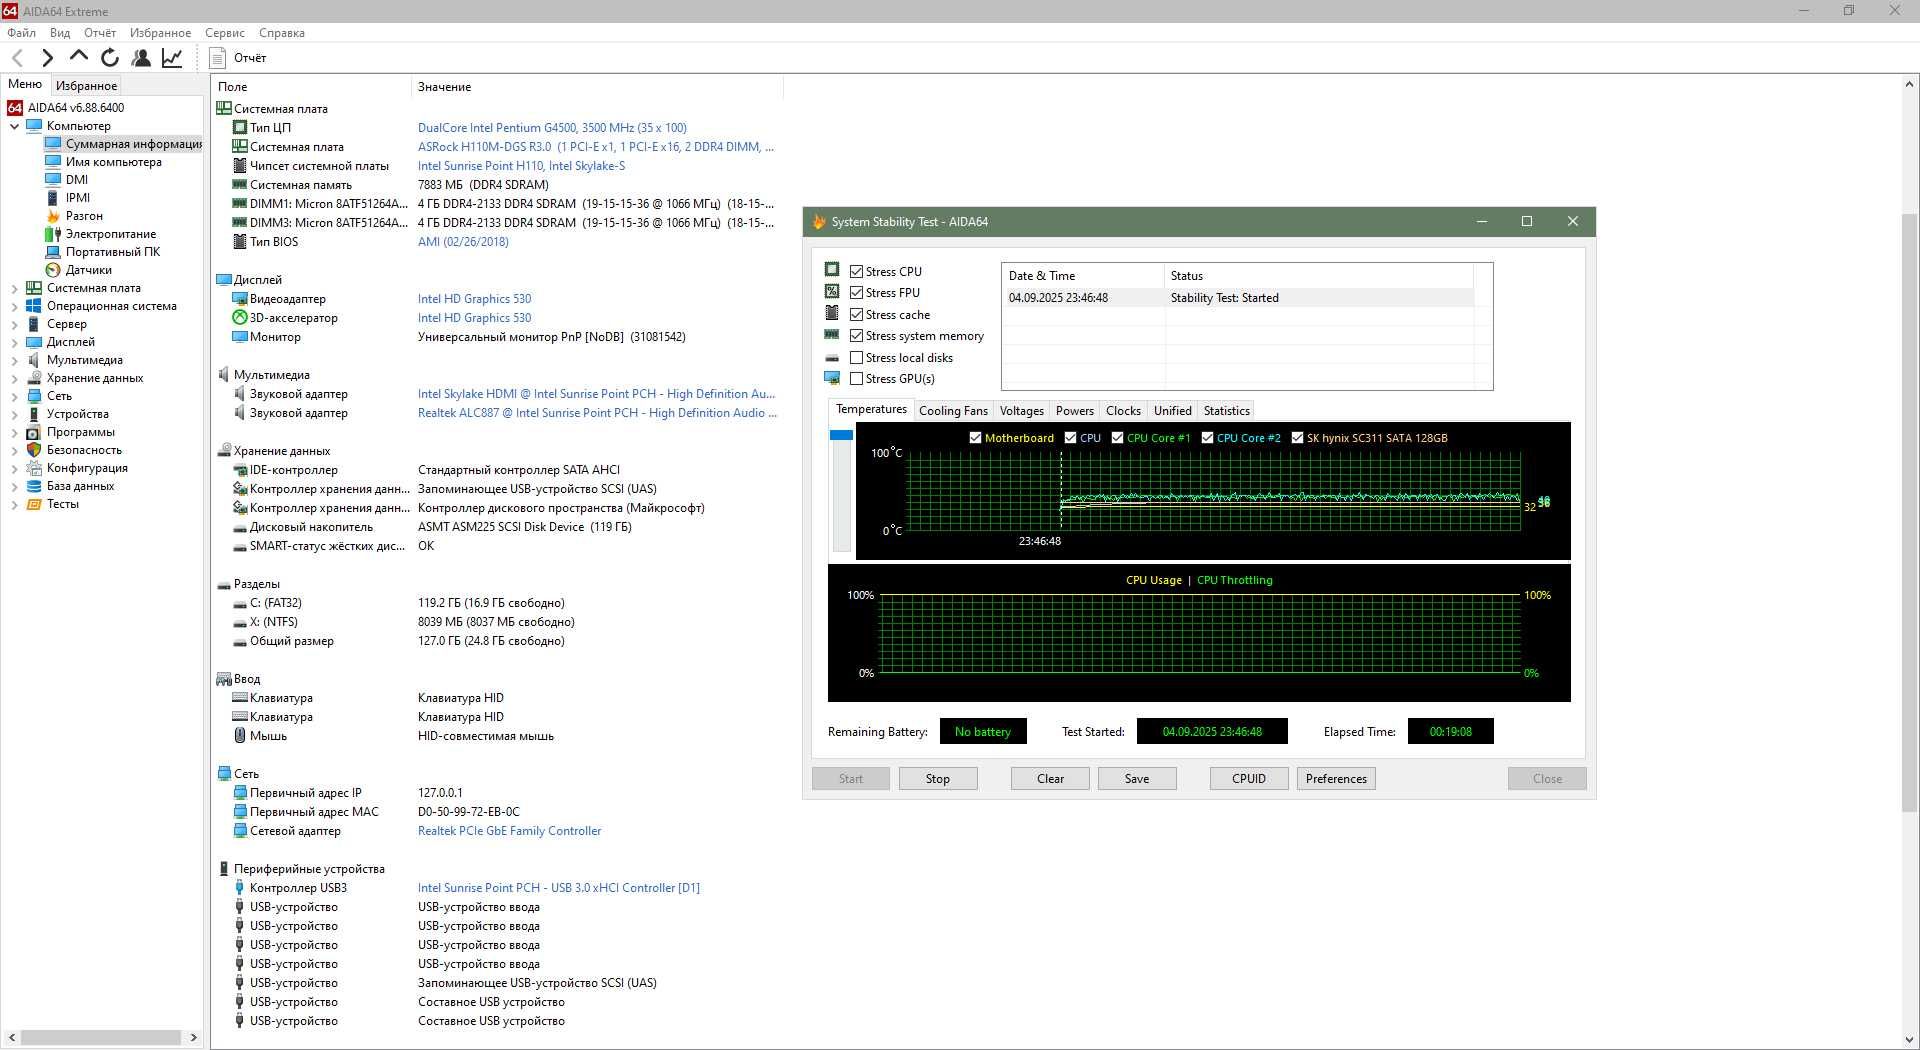Open DMI node in the tree
This screenshot has height=1050, width=1920.
(x=77, y=180)
